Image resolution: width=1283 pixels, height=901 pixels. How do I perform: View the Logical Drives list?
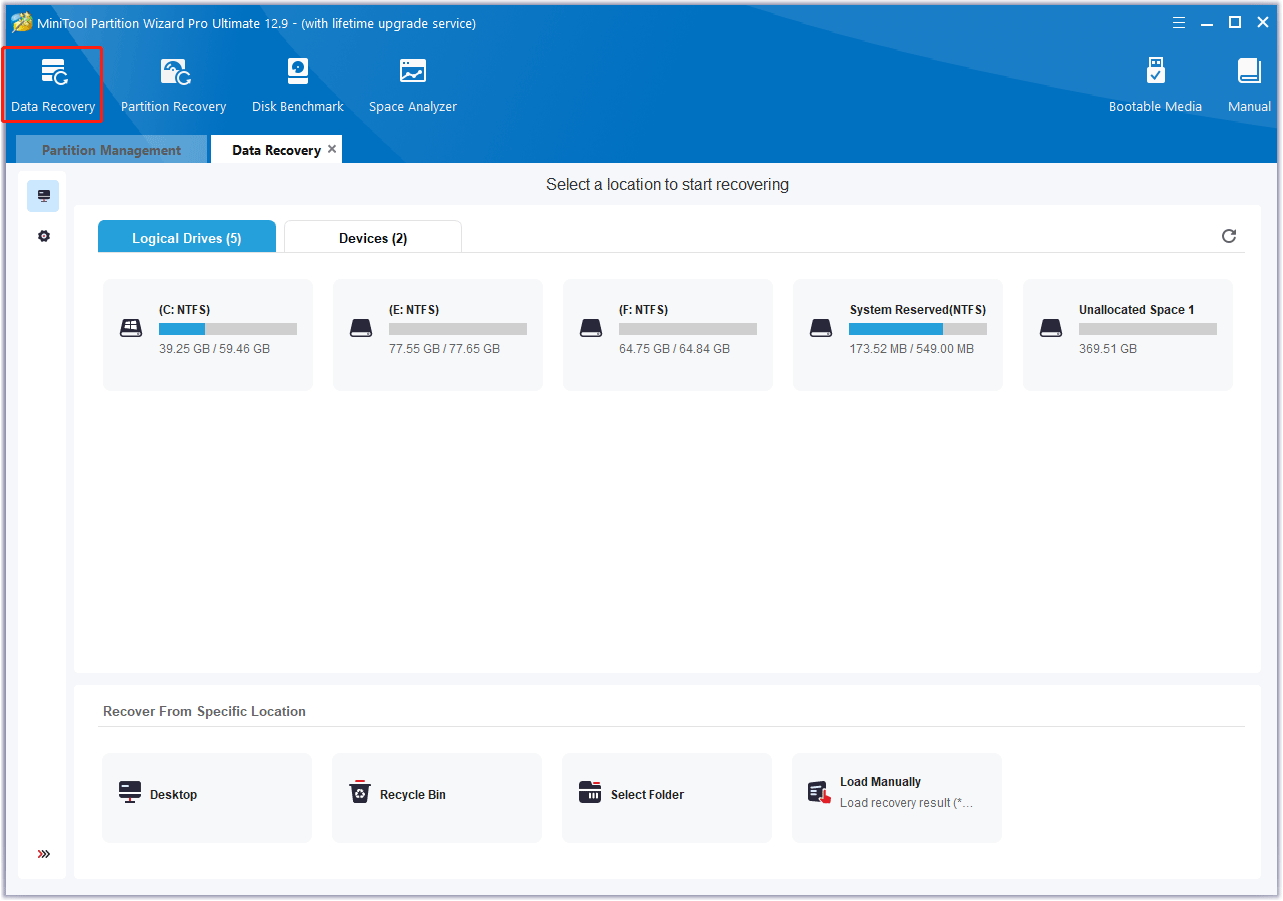click(186, 237)
